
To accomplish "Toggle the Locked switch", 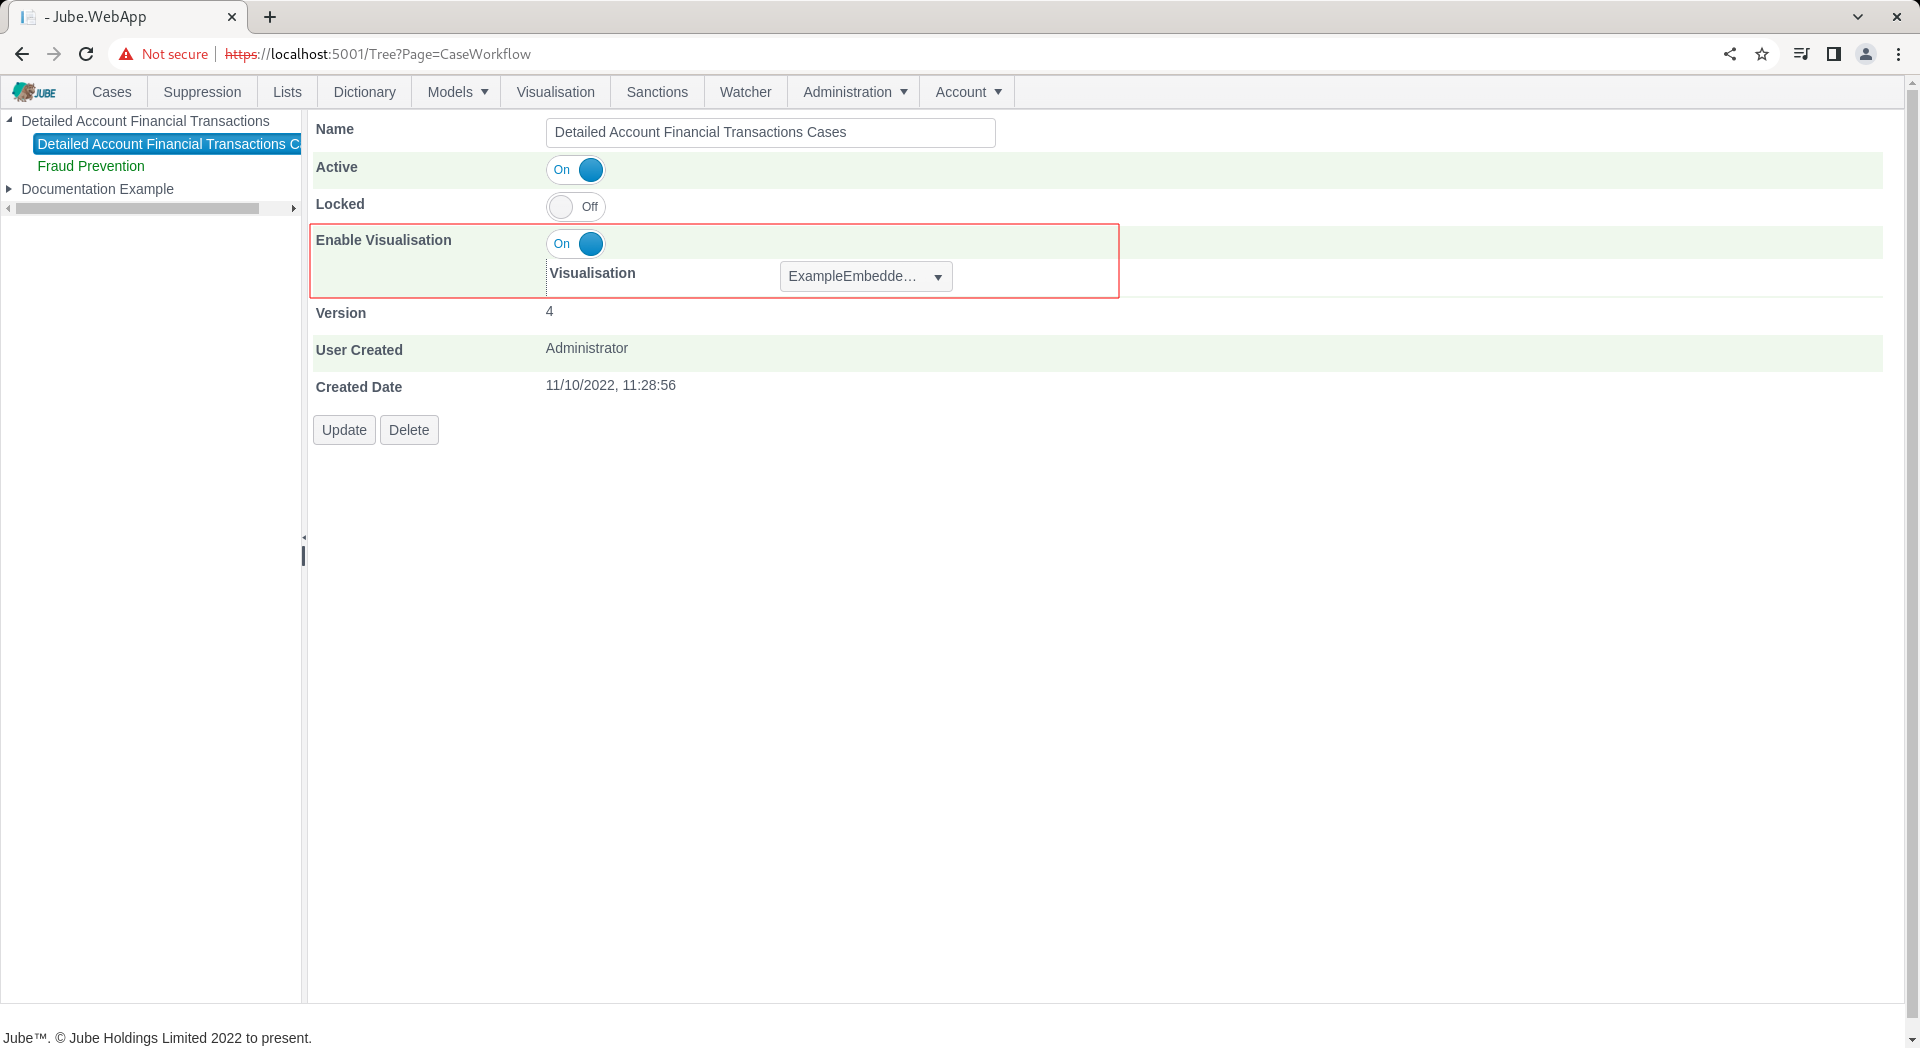I will [576, 207].
